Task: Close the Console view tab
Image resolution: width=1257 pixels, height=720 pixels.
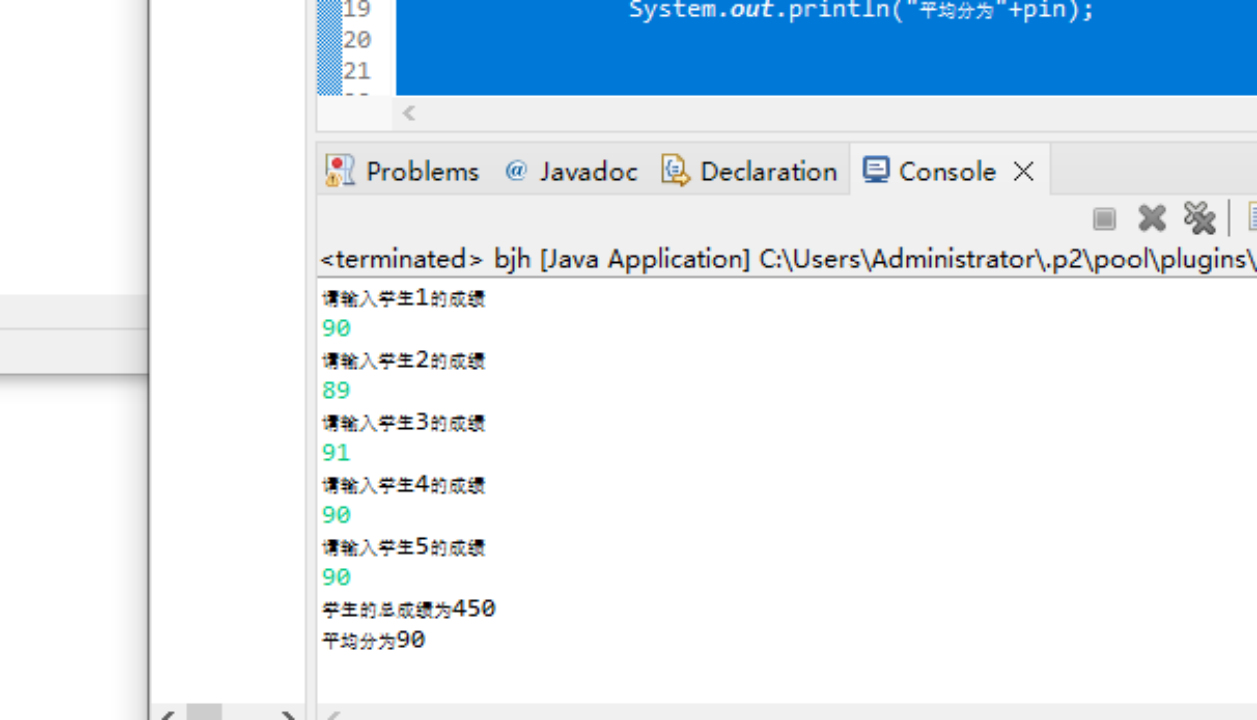Action: pos(1023,172)
